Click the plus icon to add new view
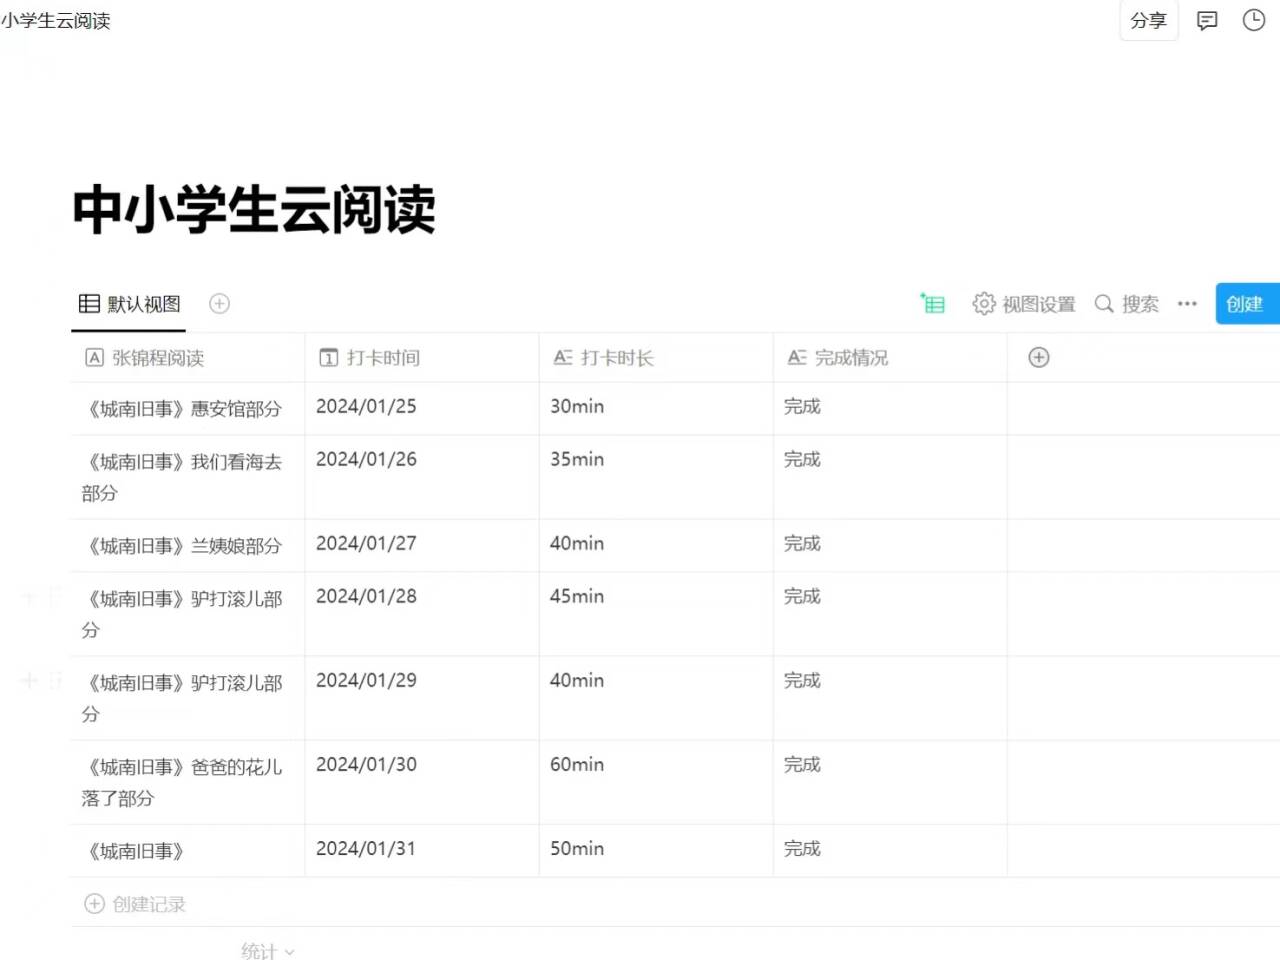The image size is (1280, 960). pos(219,303)
